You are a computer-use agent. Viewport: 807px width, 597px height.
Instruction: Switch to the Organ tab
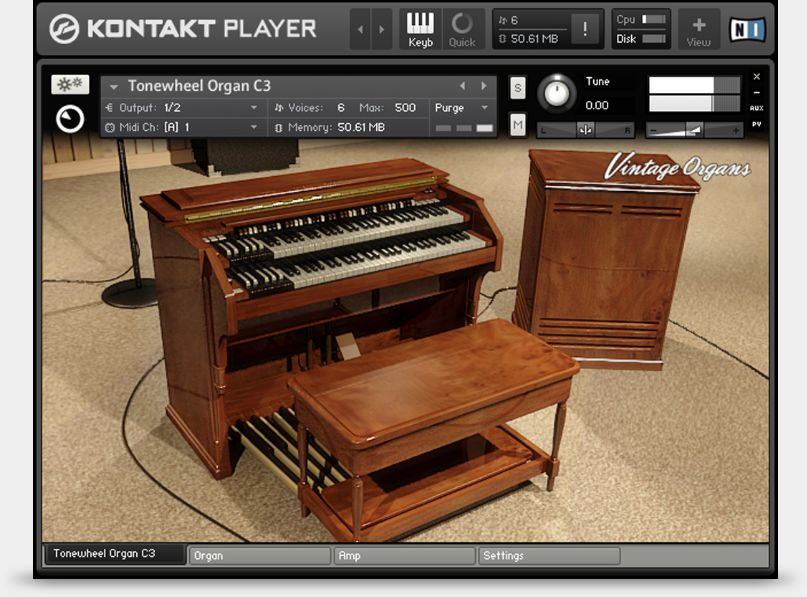pos(259,555)
